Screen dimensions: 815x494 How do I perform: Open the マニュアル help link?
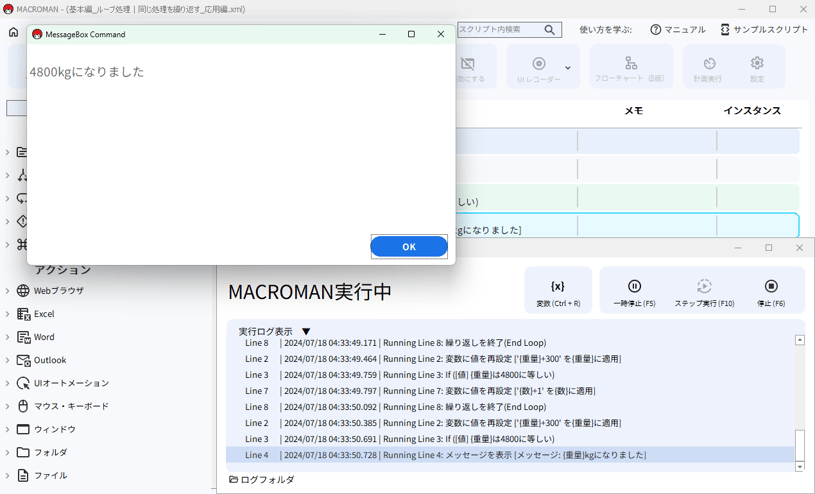[x=677, y=30]
